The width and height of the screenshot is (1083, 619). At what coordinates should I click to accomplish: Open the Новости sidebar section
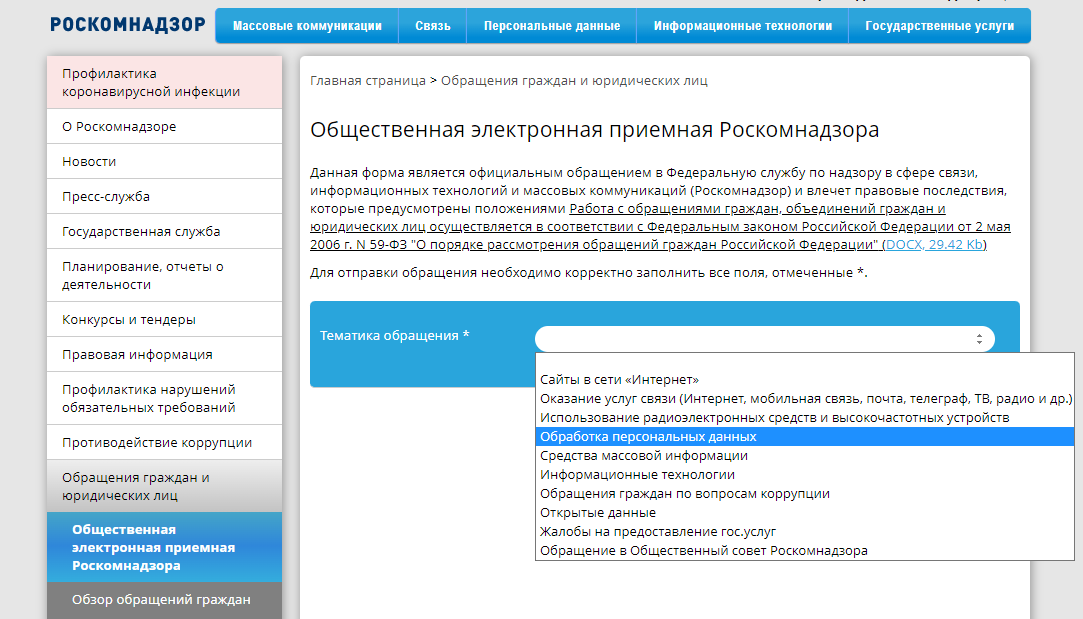89,161
